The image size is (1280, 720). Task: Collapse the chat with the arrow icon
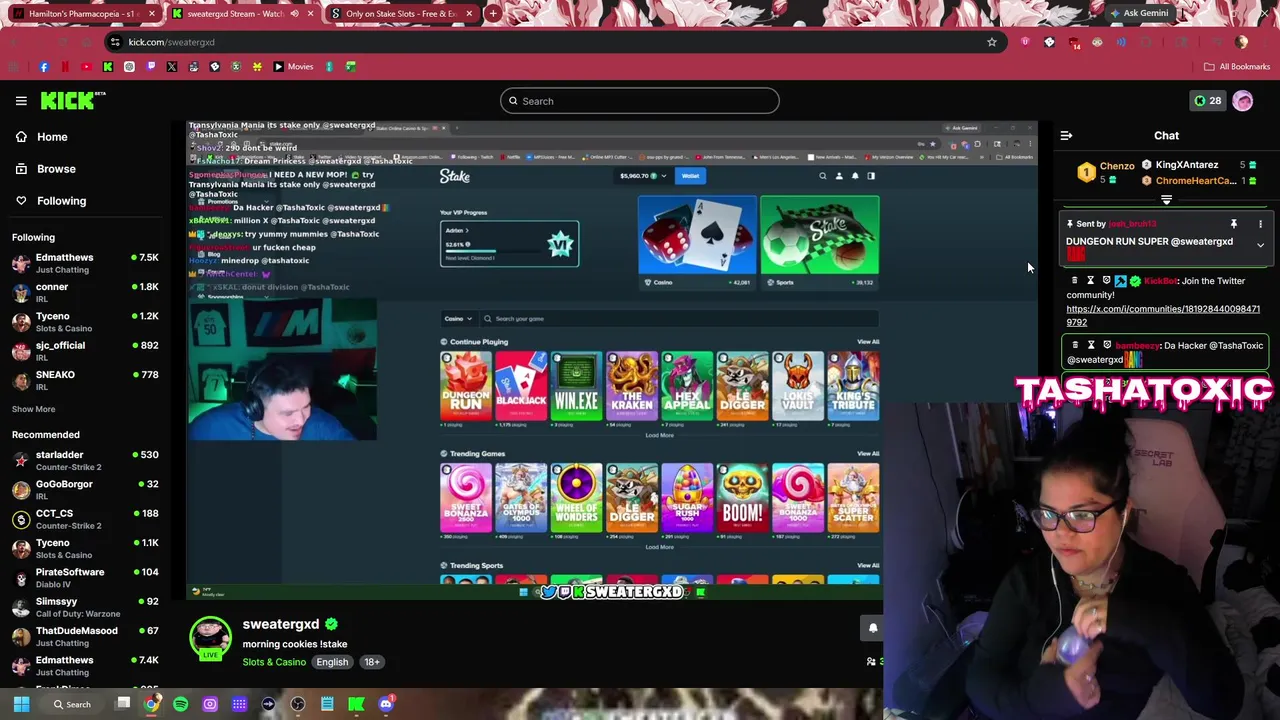click(1066, 136)
